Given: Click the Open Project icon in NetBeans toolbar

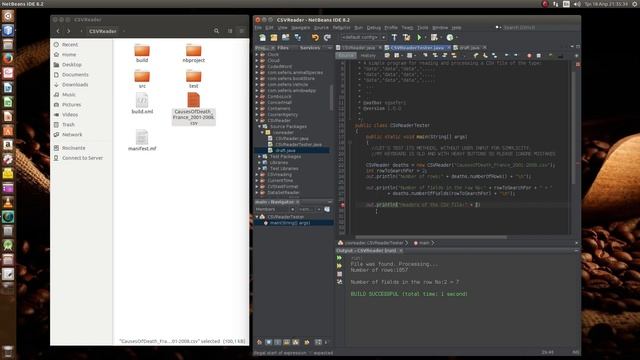Looking at the screenshot, I should coord(285,38).
